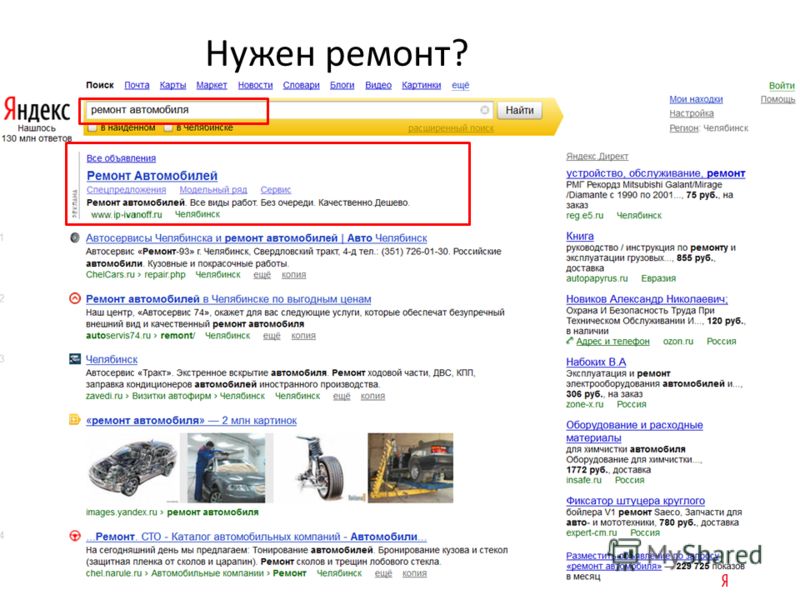Click the favicon beside Автосервисы Челябинска result

point(75,237)
